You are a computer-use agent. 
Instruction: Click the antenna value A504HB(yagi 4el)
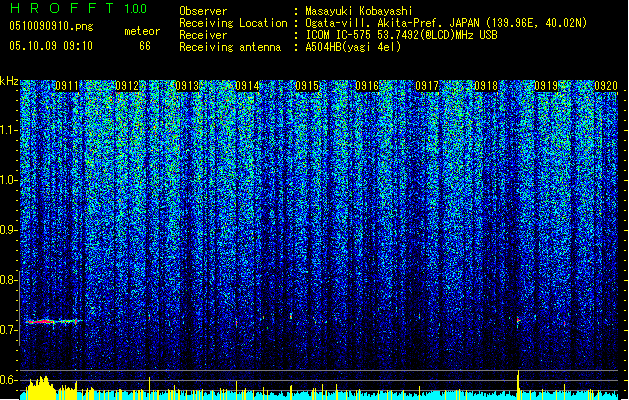pos(353,47)
